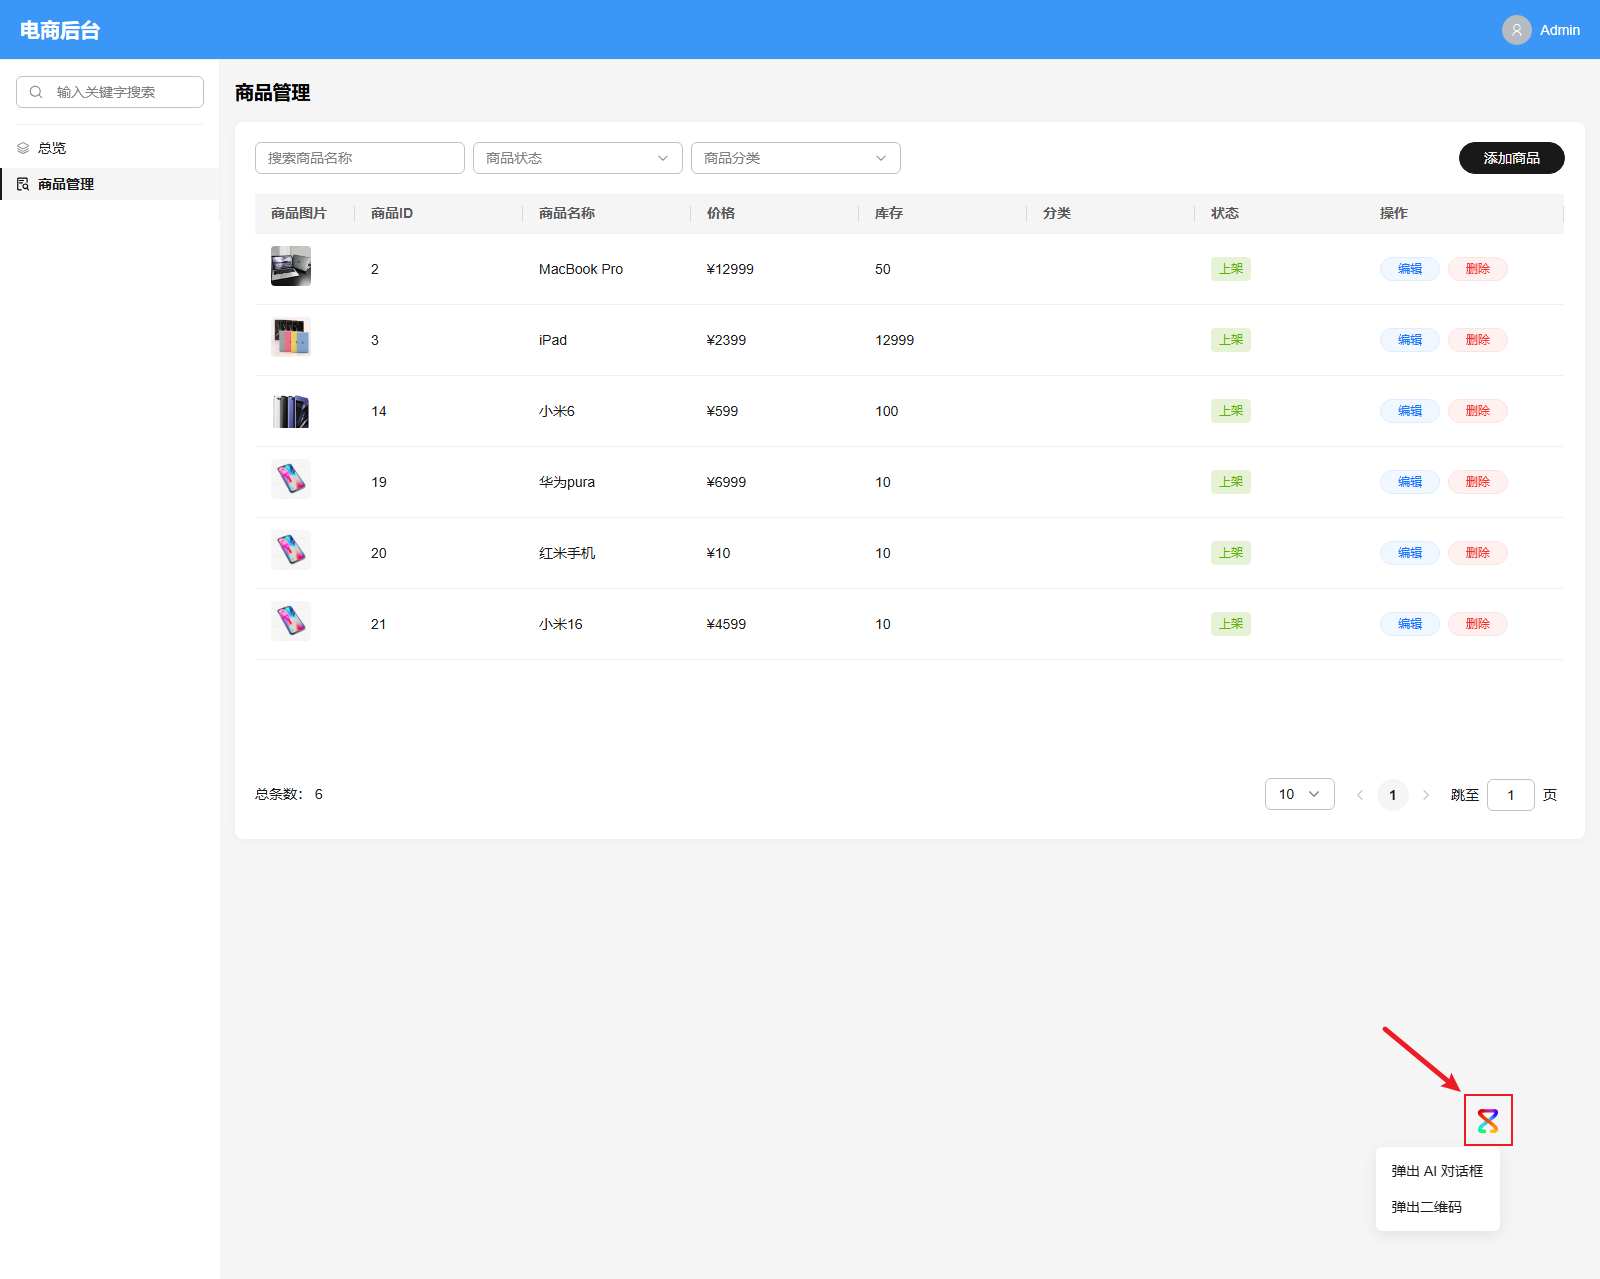The width and height of the screenshot is (1600, 1279).
Task: Edit the iPad product
Action: [x=1410, y=340]
